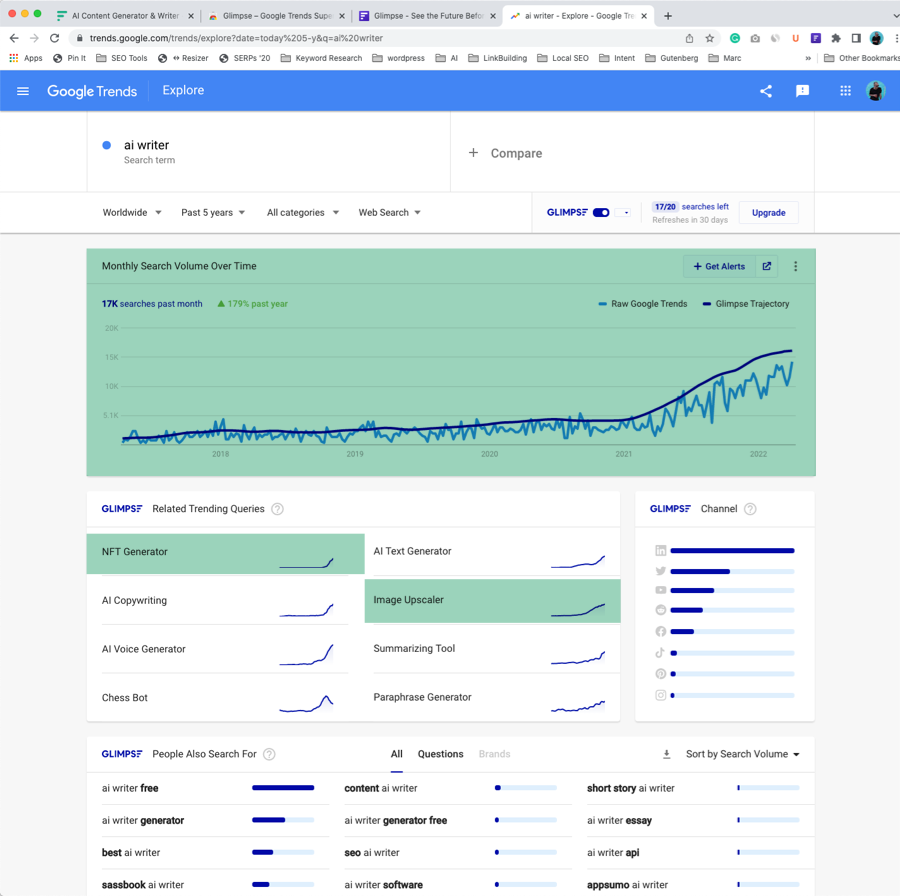Click the LinkedIn channel bar

coord(732,550)
